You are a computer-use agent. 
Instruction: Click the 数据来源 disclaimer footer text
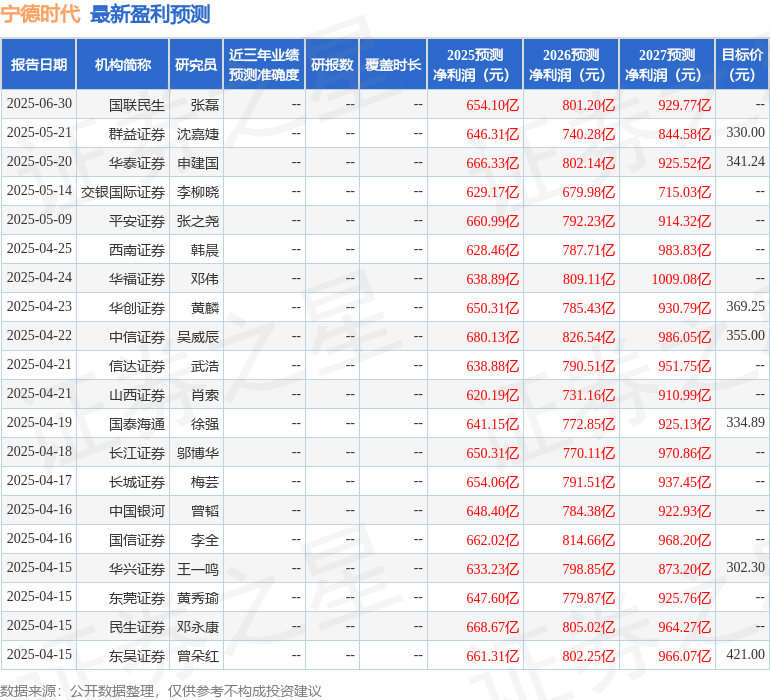(161, 691)
